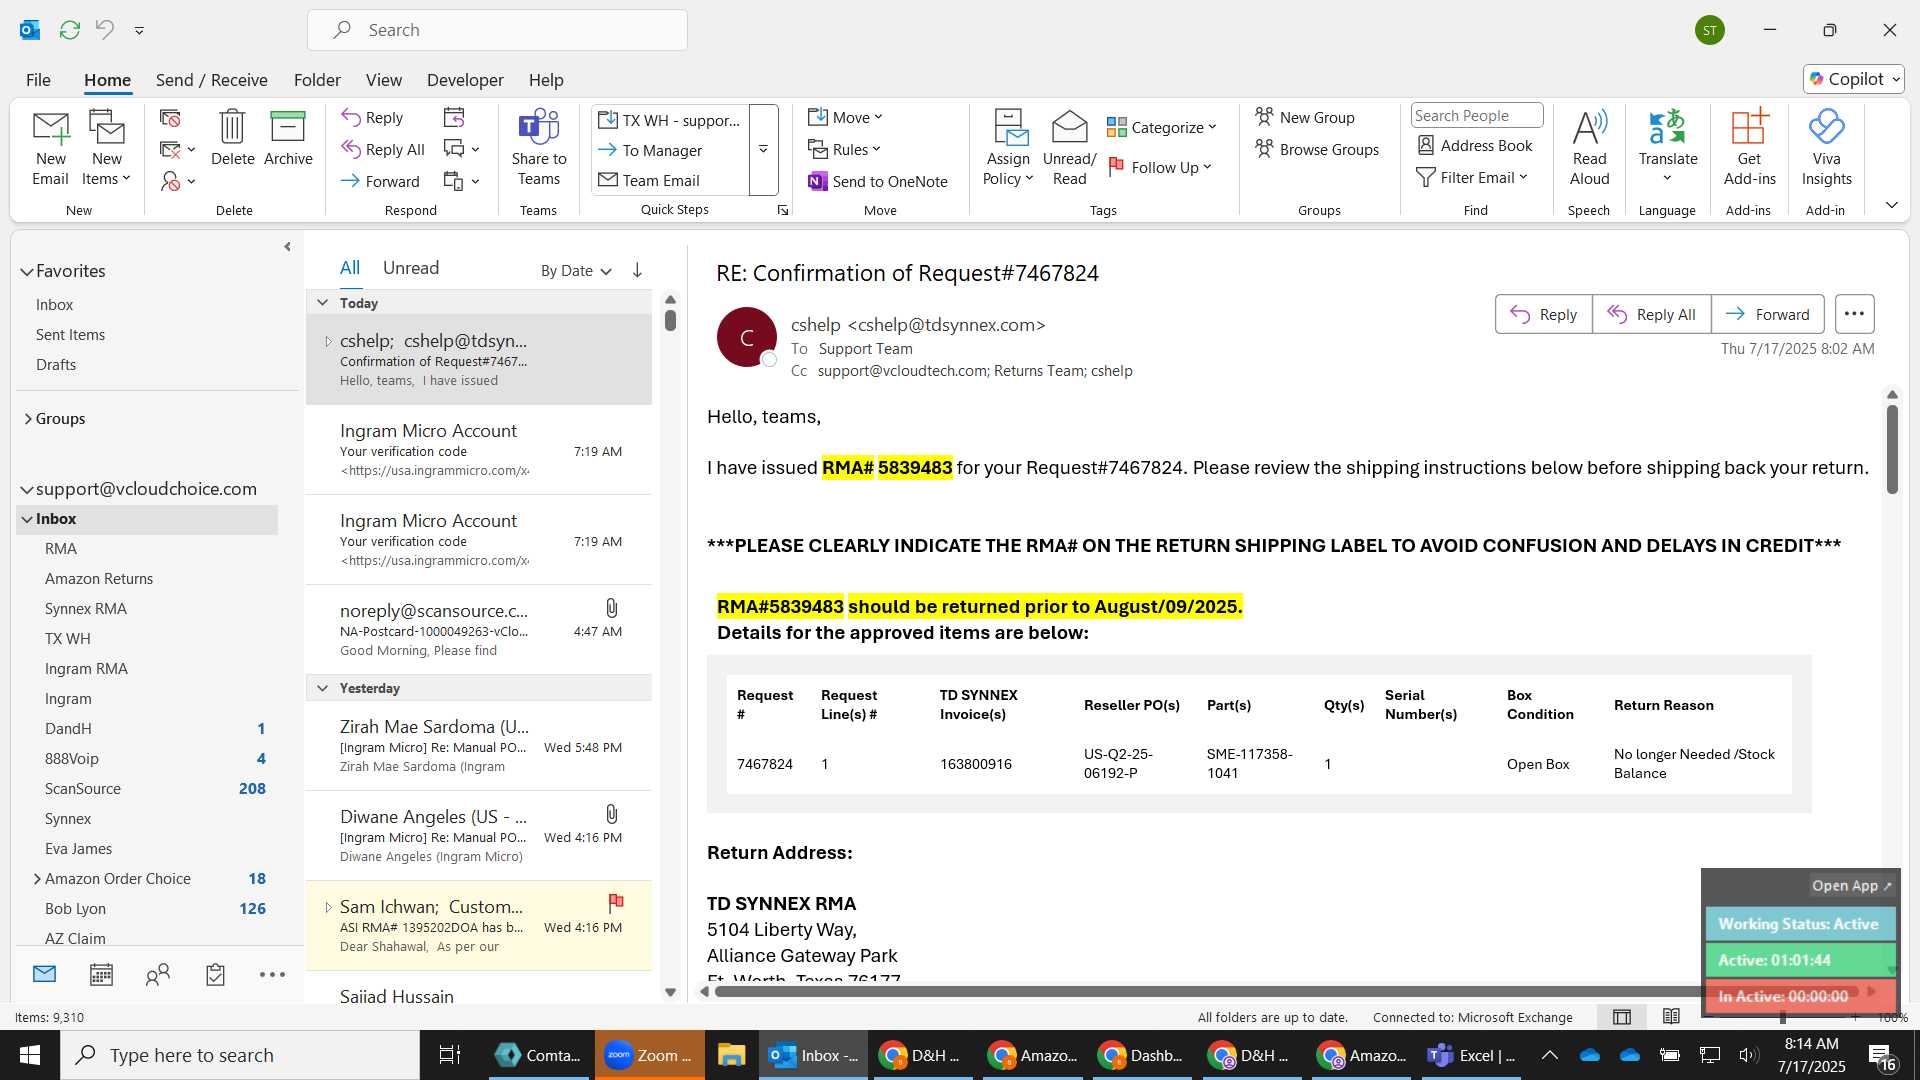This screenshot has height=1080, width=1920.
Task: Open Viva Insights add-in
Action: [x=1826, y=148]
